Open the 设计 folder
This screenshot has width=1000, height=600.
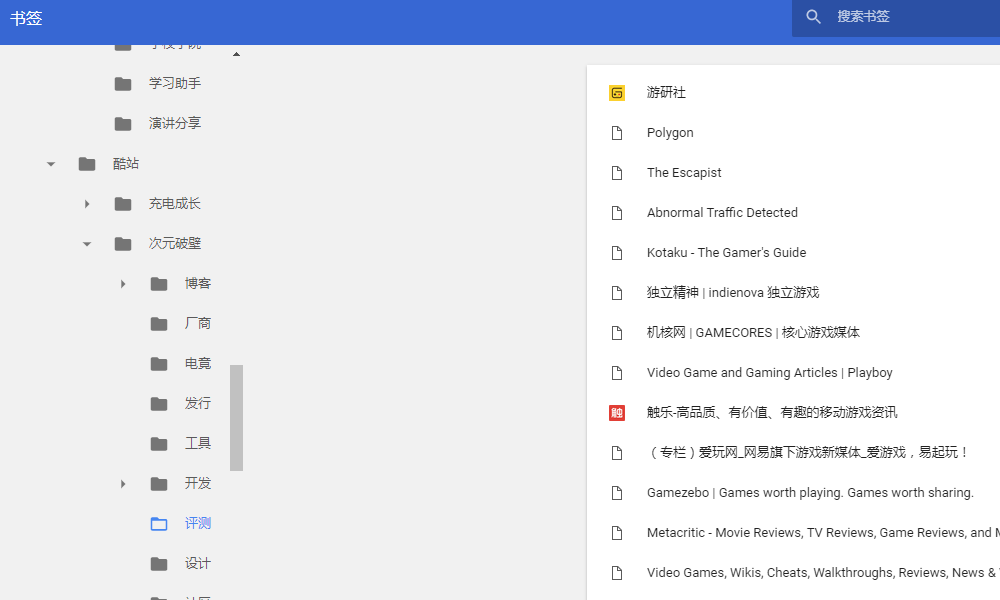(x=198, y=564)
